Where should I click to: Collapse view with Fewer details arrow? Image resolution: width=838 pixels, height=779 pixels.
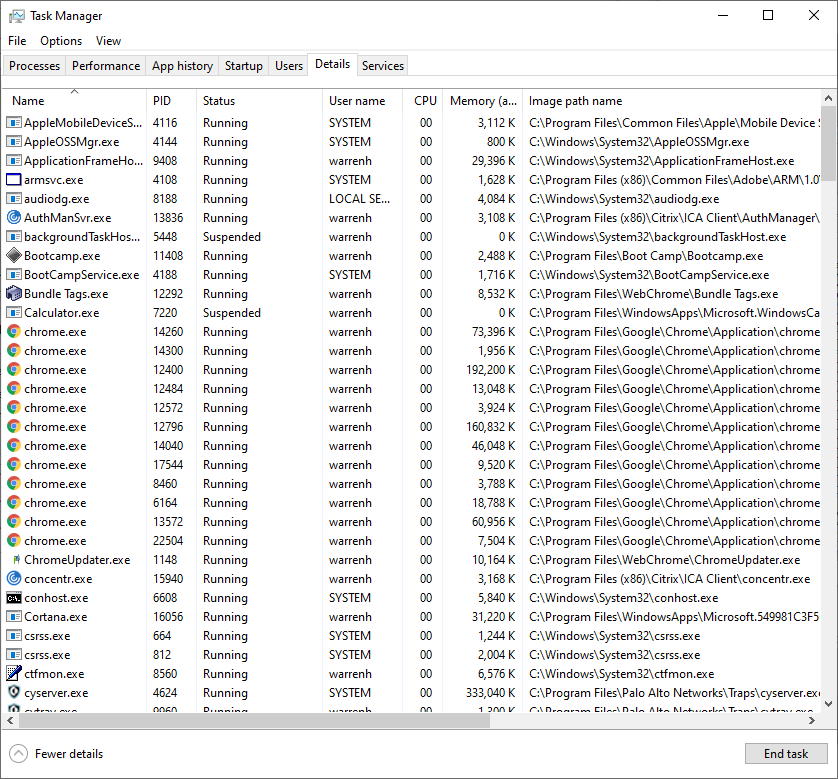(18, 754)
